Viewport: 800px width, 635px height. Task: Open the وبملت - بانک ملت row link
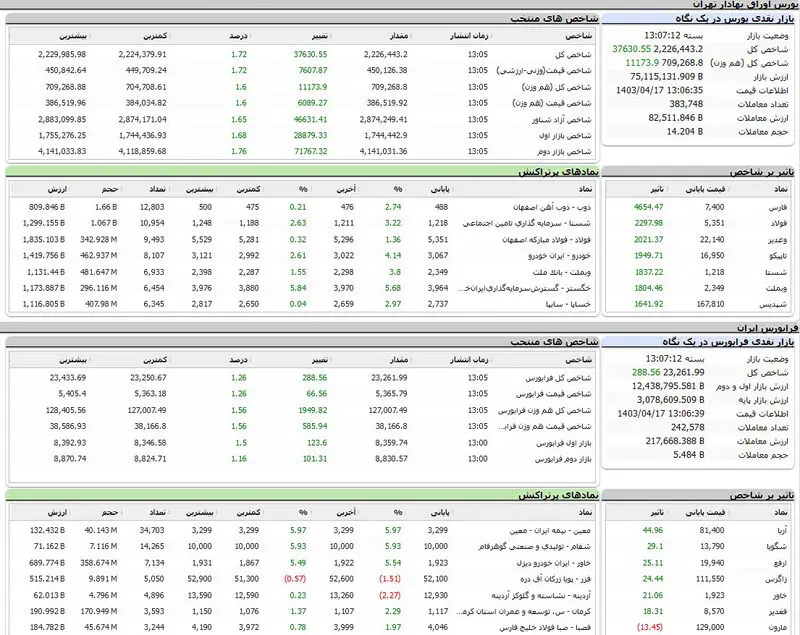(561, 272)
